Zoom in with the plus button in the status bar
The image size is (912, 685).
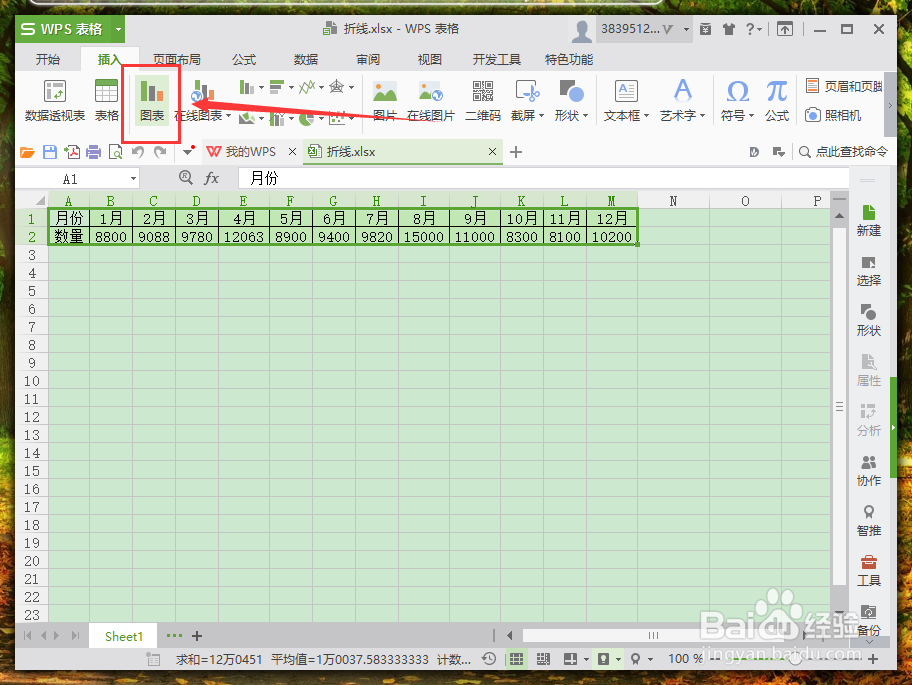tap(872, 659)
